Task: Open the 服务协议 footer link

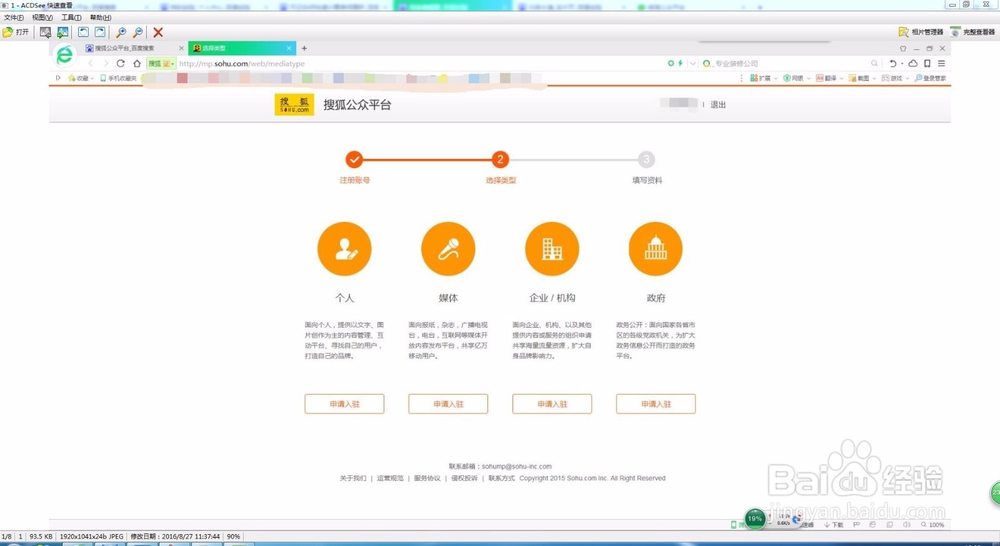Action: 427,478
